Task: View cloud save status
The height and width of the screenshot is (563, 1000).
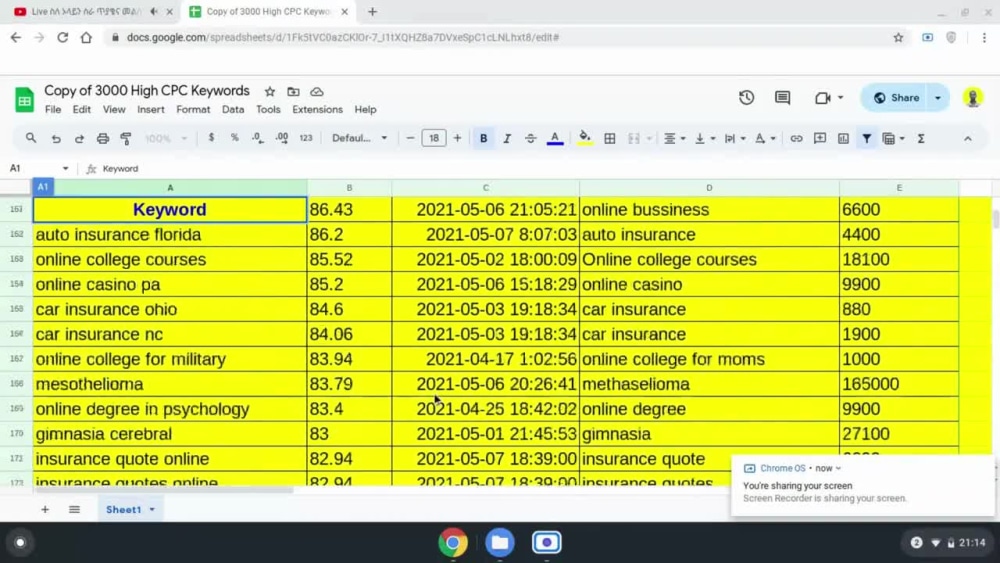Action: coord(317,92)
